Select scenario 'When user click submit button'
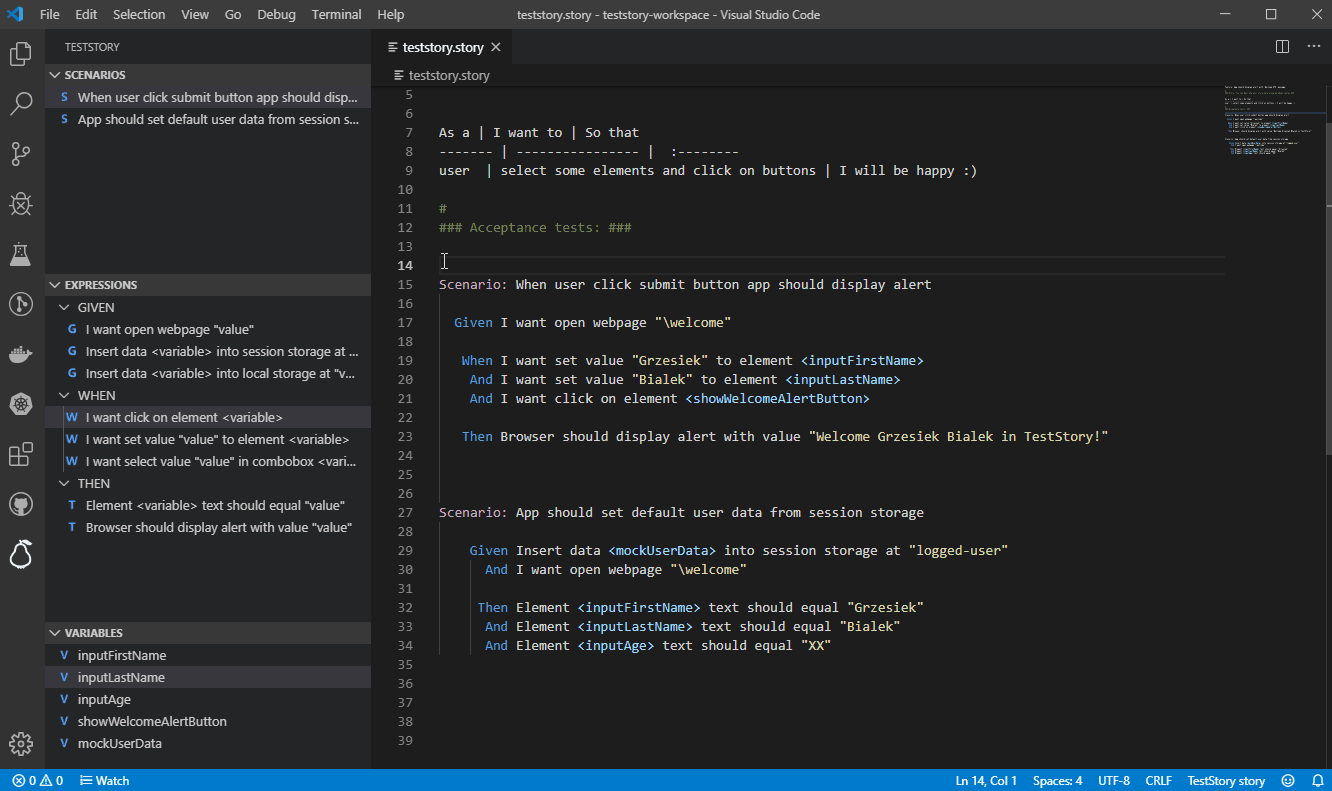This screenshot has width=1332, height=791. 208,98
